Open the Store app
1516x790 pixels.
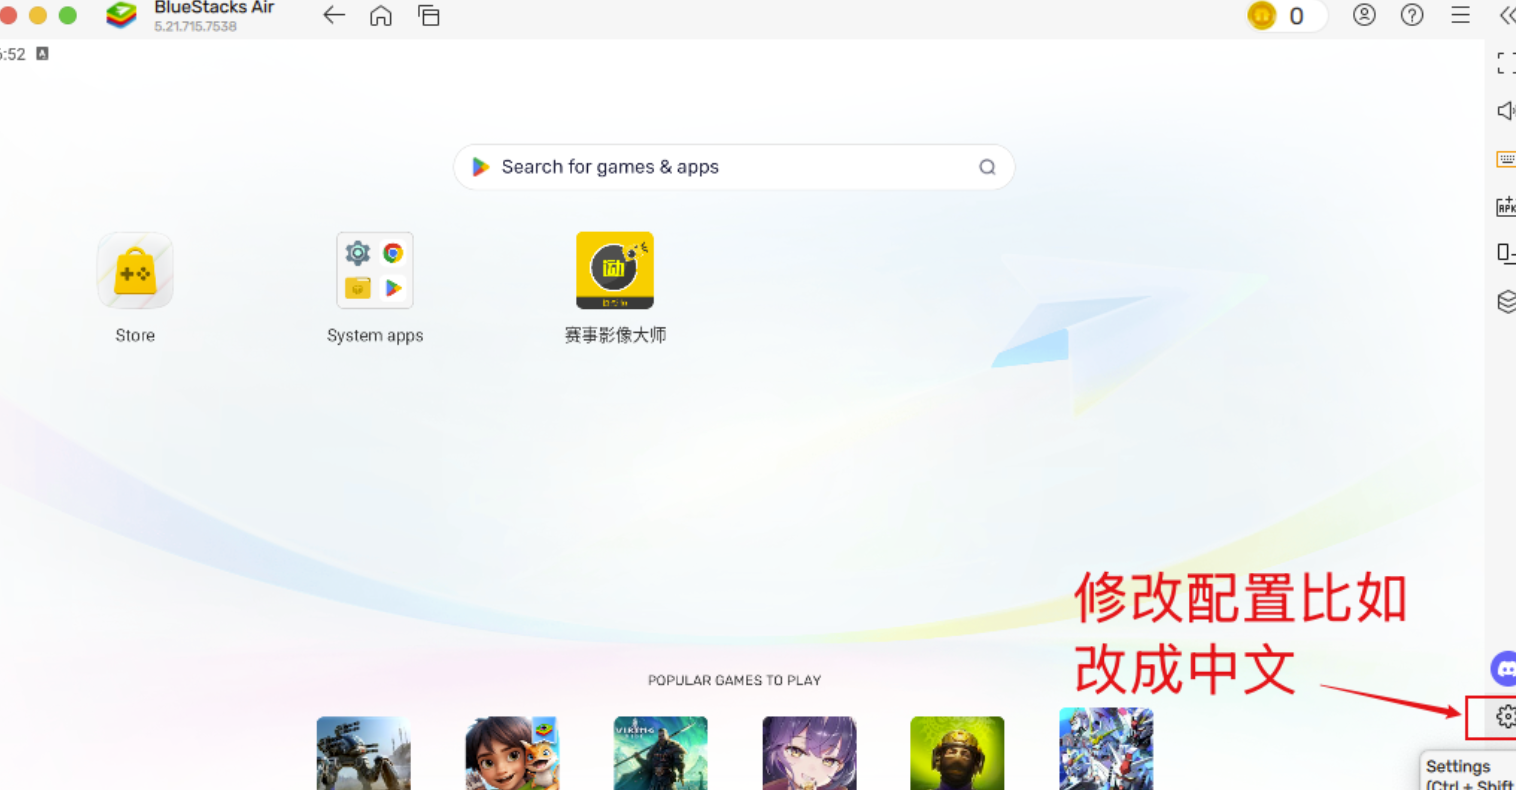(x=135, y=271)
